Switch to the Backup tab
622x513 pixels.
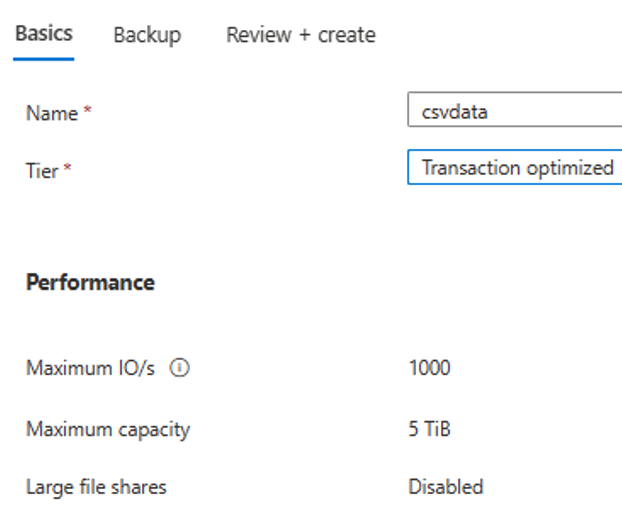pyautogui.click(x=147, y=35)
